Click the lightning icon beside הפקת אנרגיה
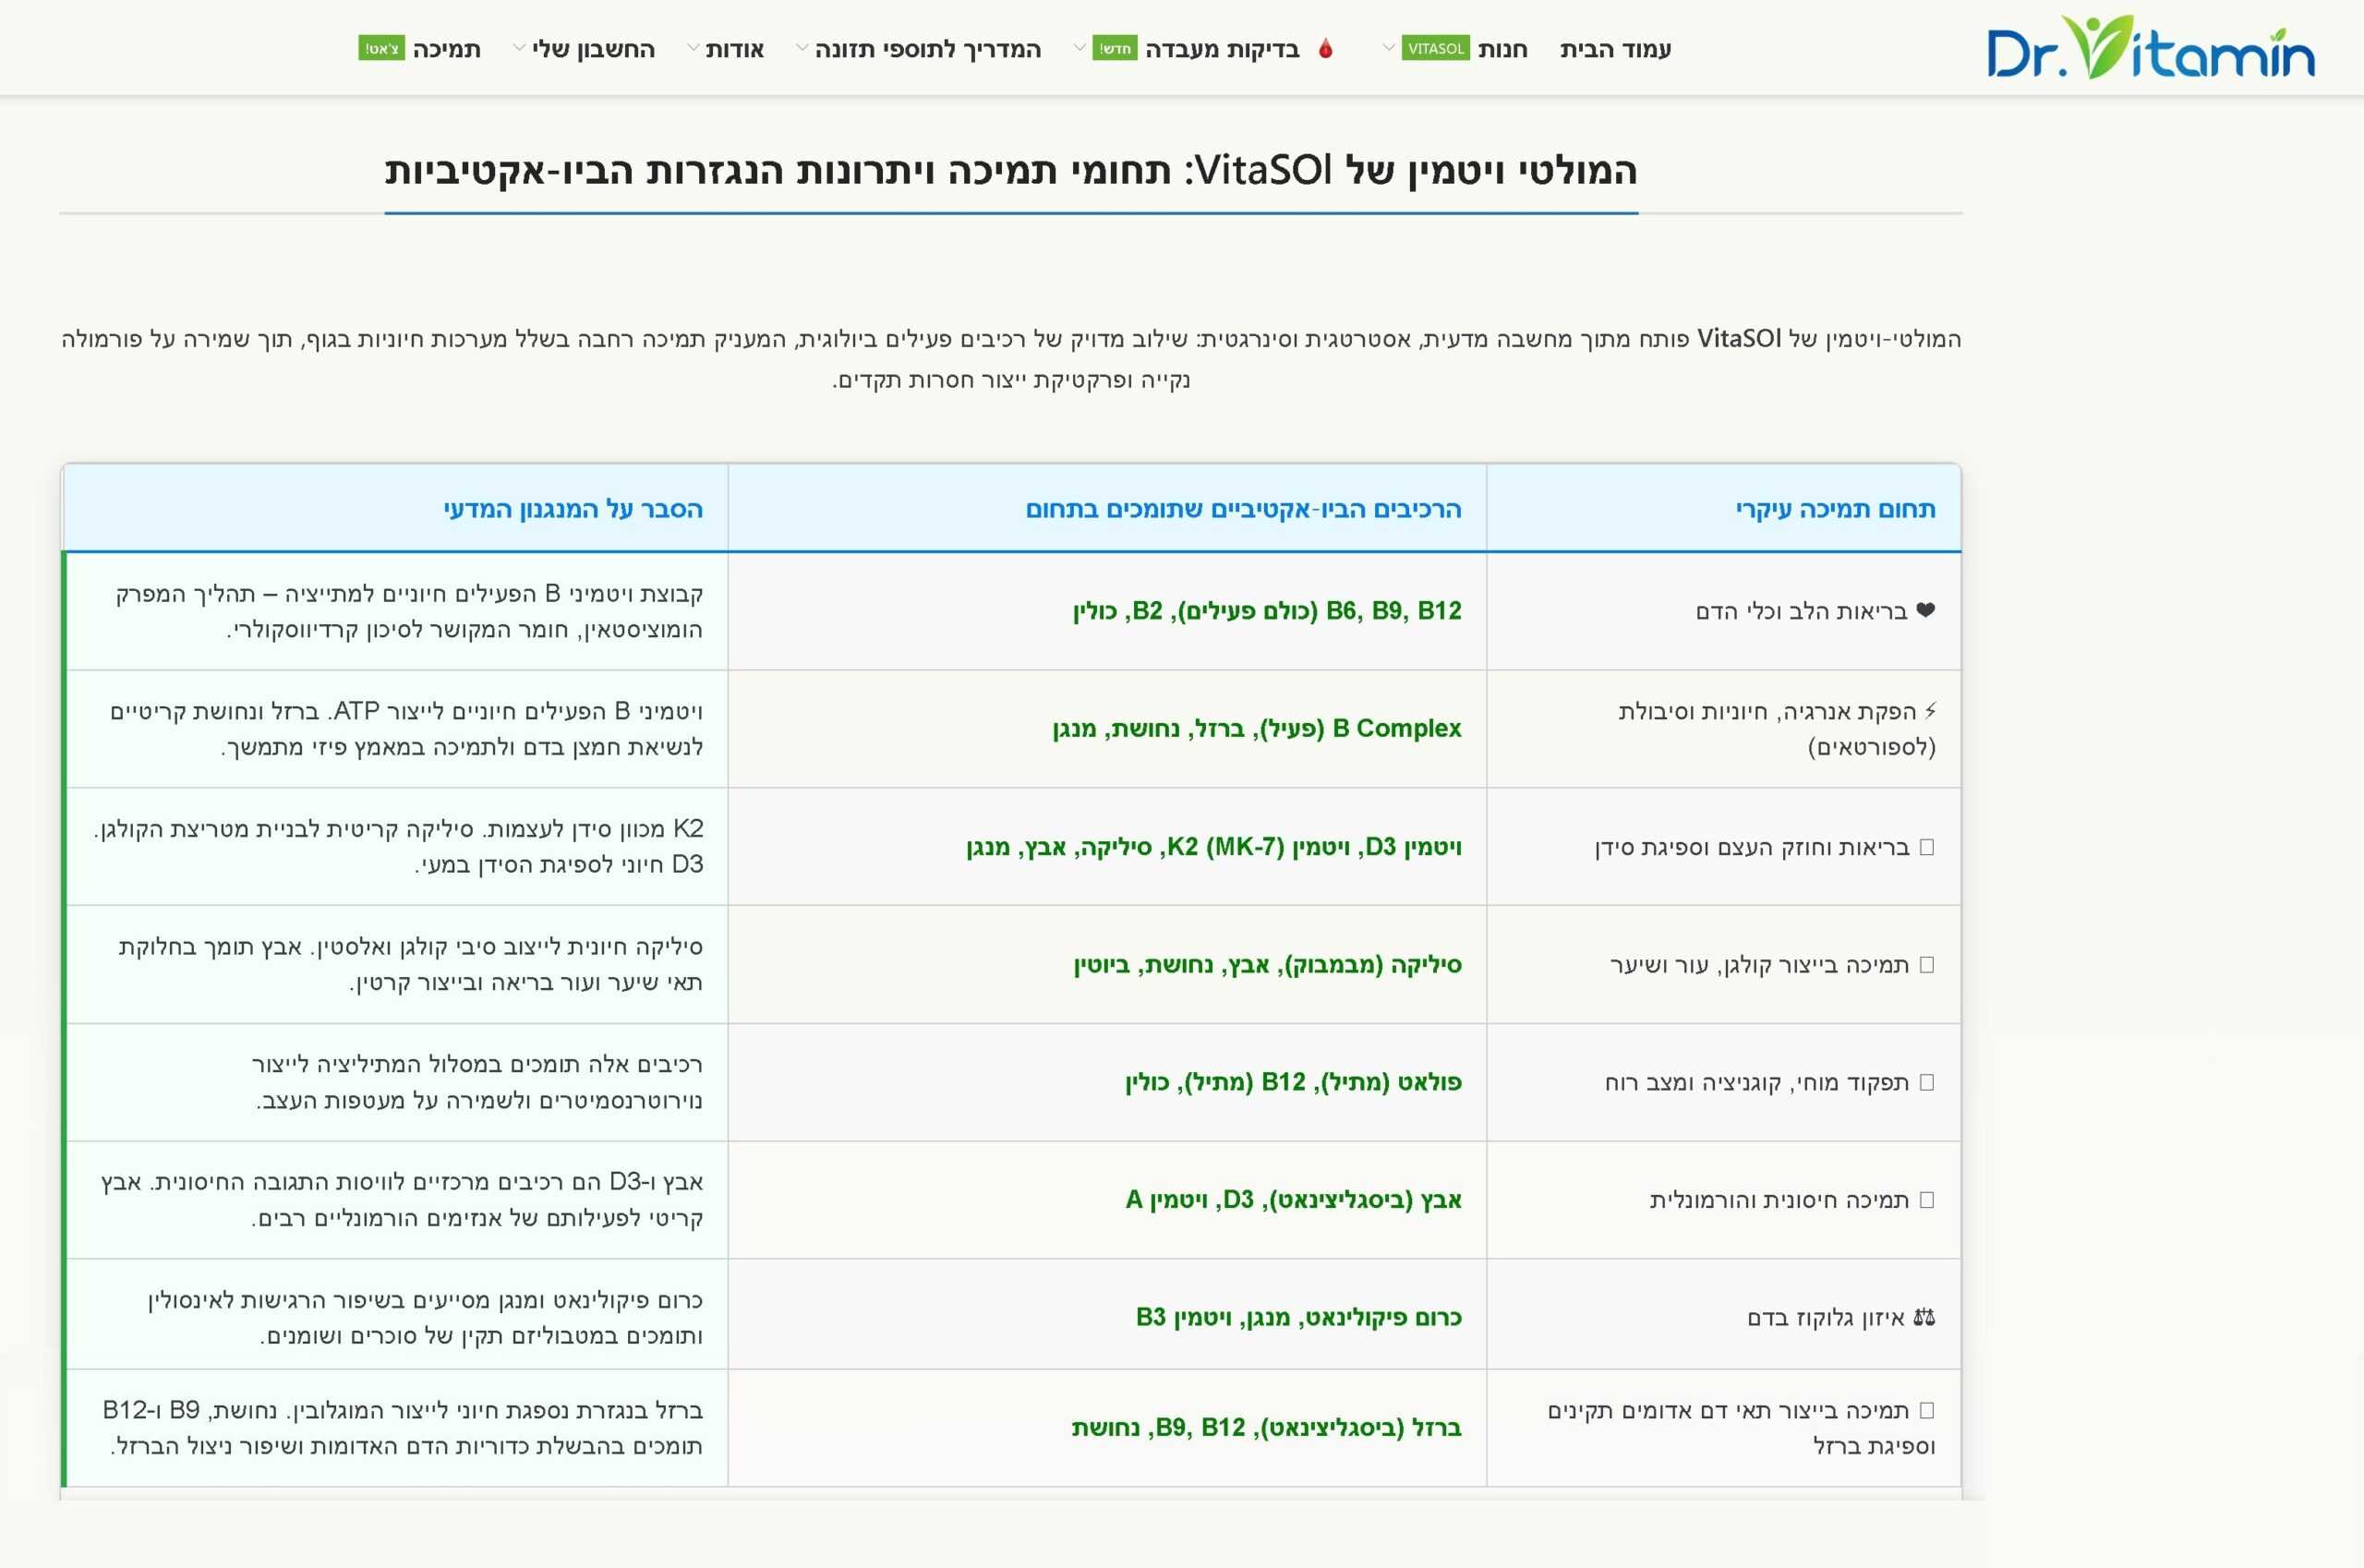This screenshot has height=1568, width=2364. (x=1930, y=711)
